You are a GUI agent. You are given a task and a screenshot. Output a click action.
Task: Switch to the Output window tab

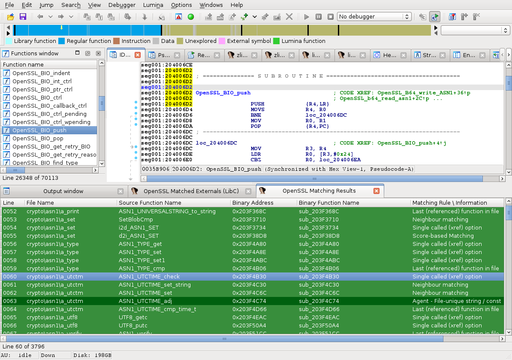coord(63,191)
